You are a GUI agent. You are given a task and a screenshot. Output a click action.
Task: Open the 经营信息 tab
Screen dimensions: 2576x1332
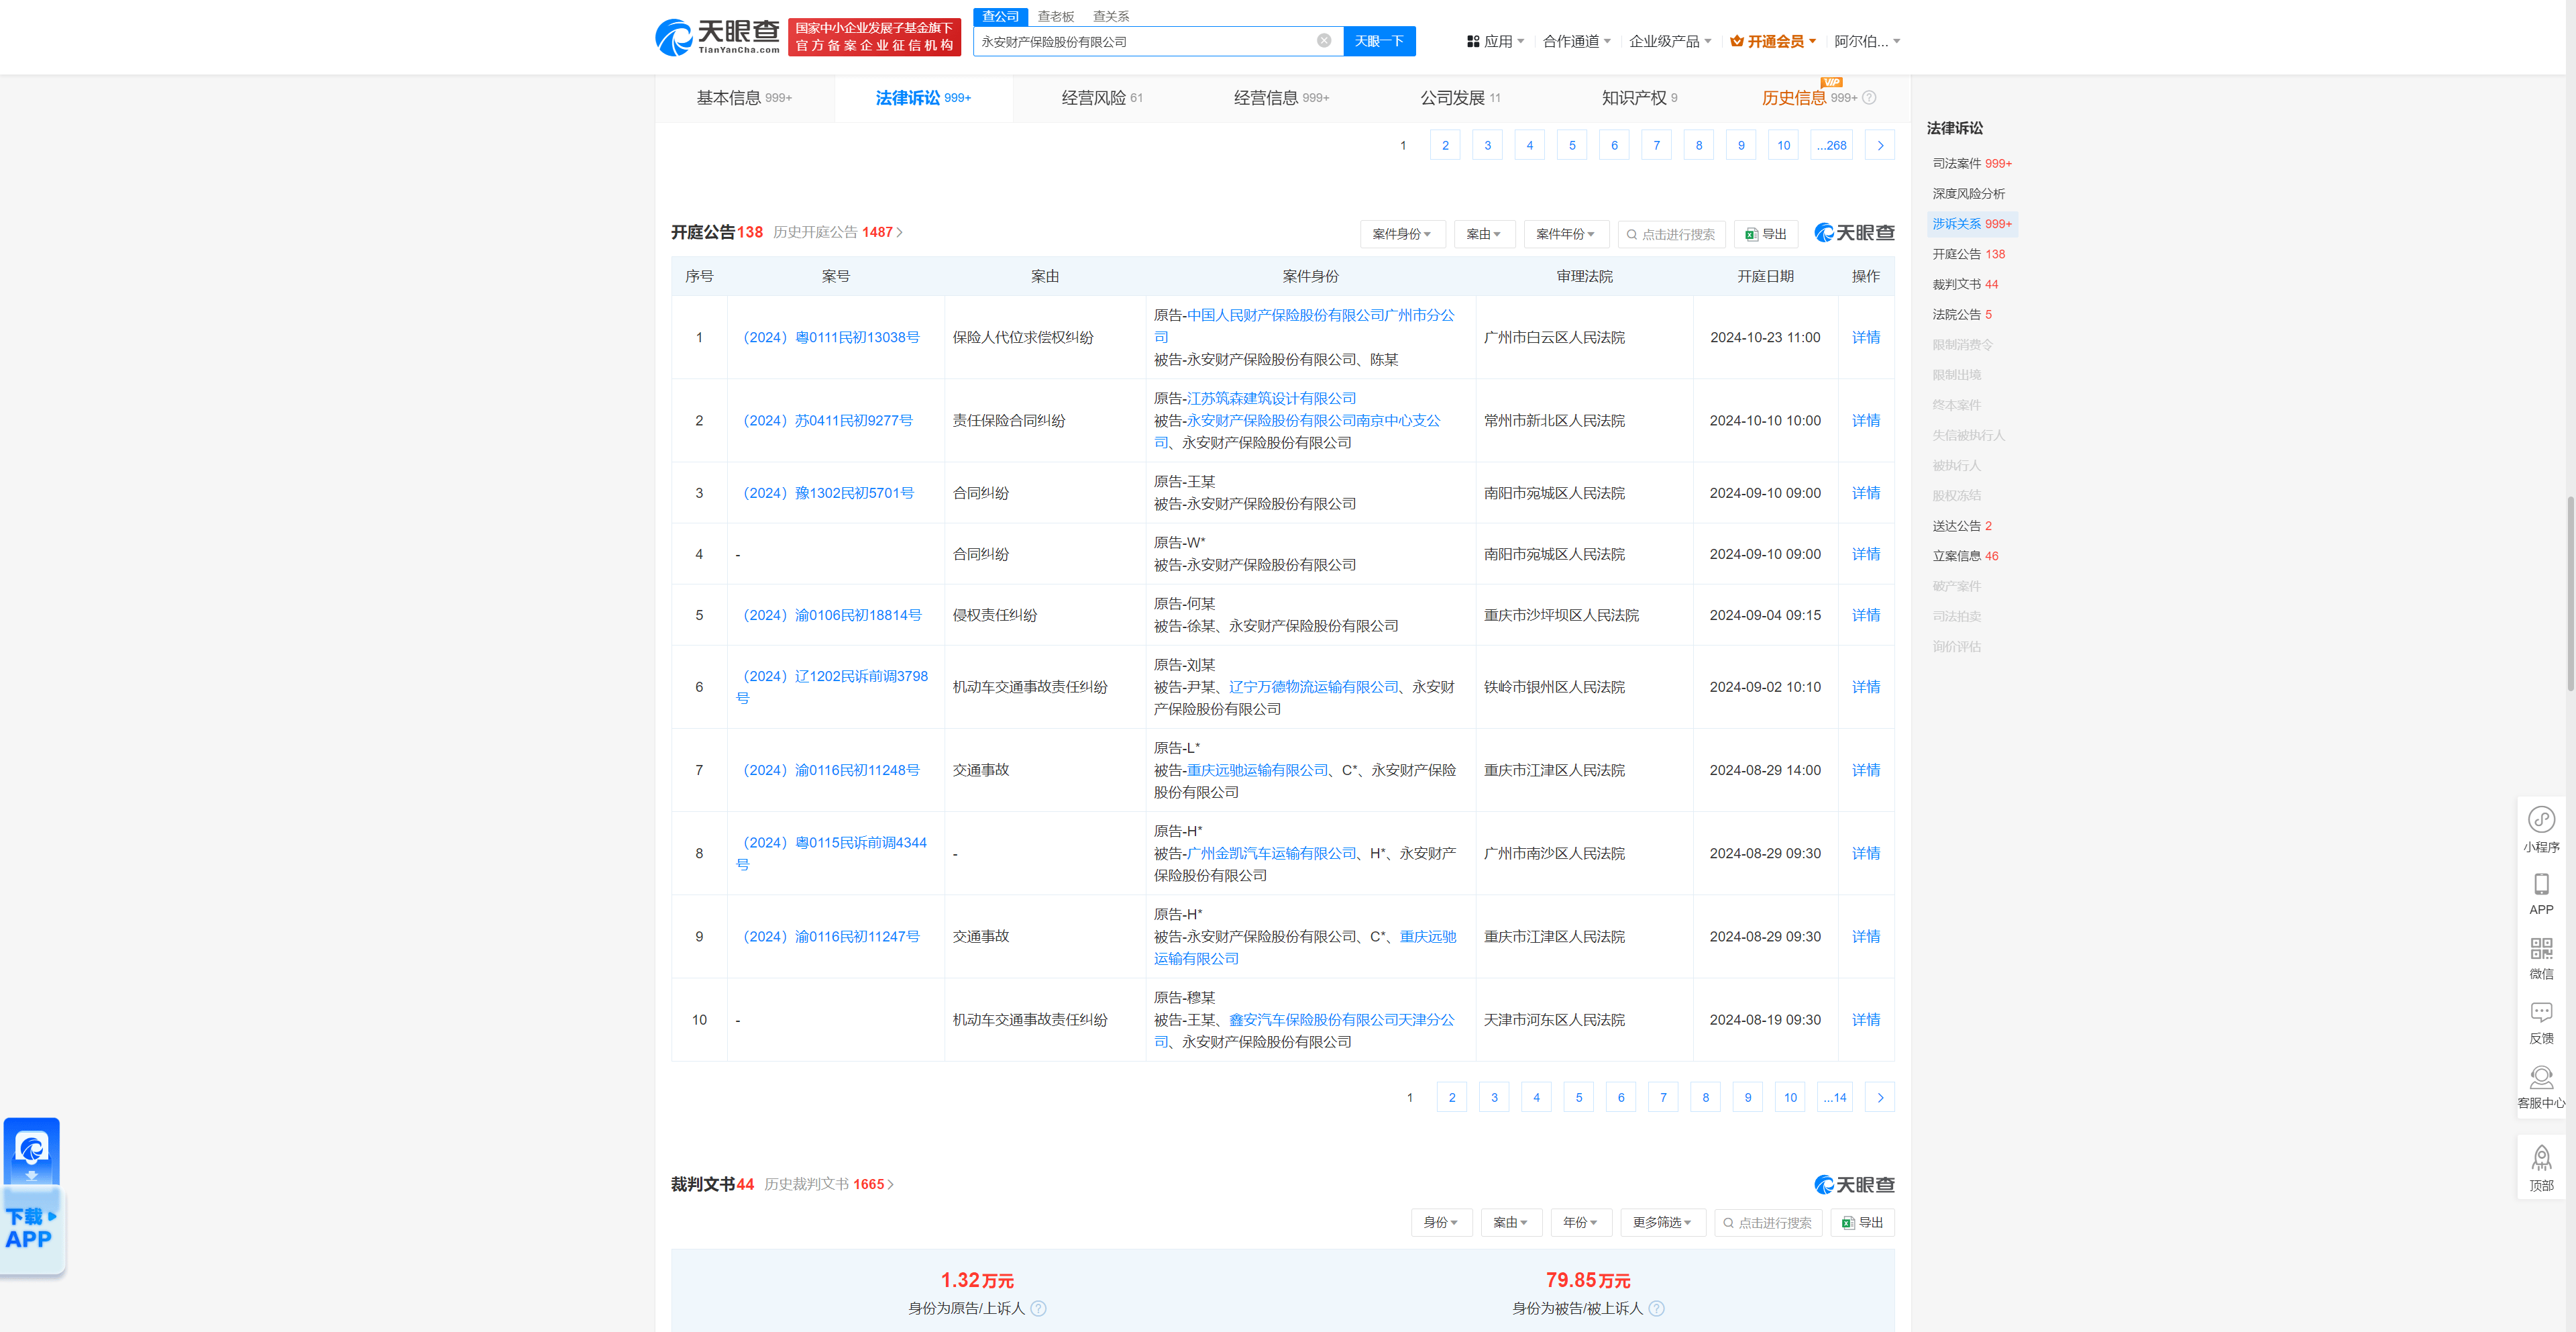(1281, 98)
